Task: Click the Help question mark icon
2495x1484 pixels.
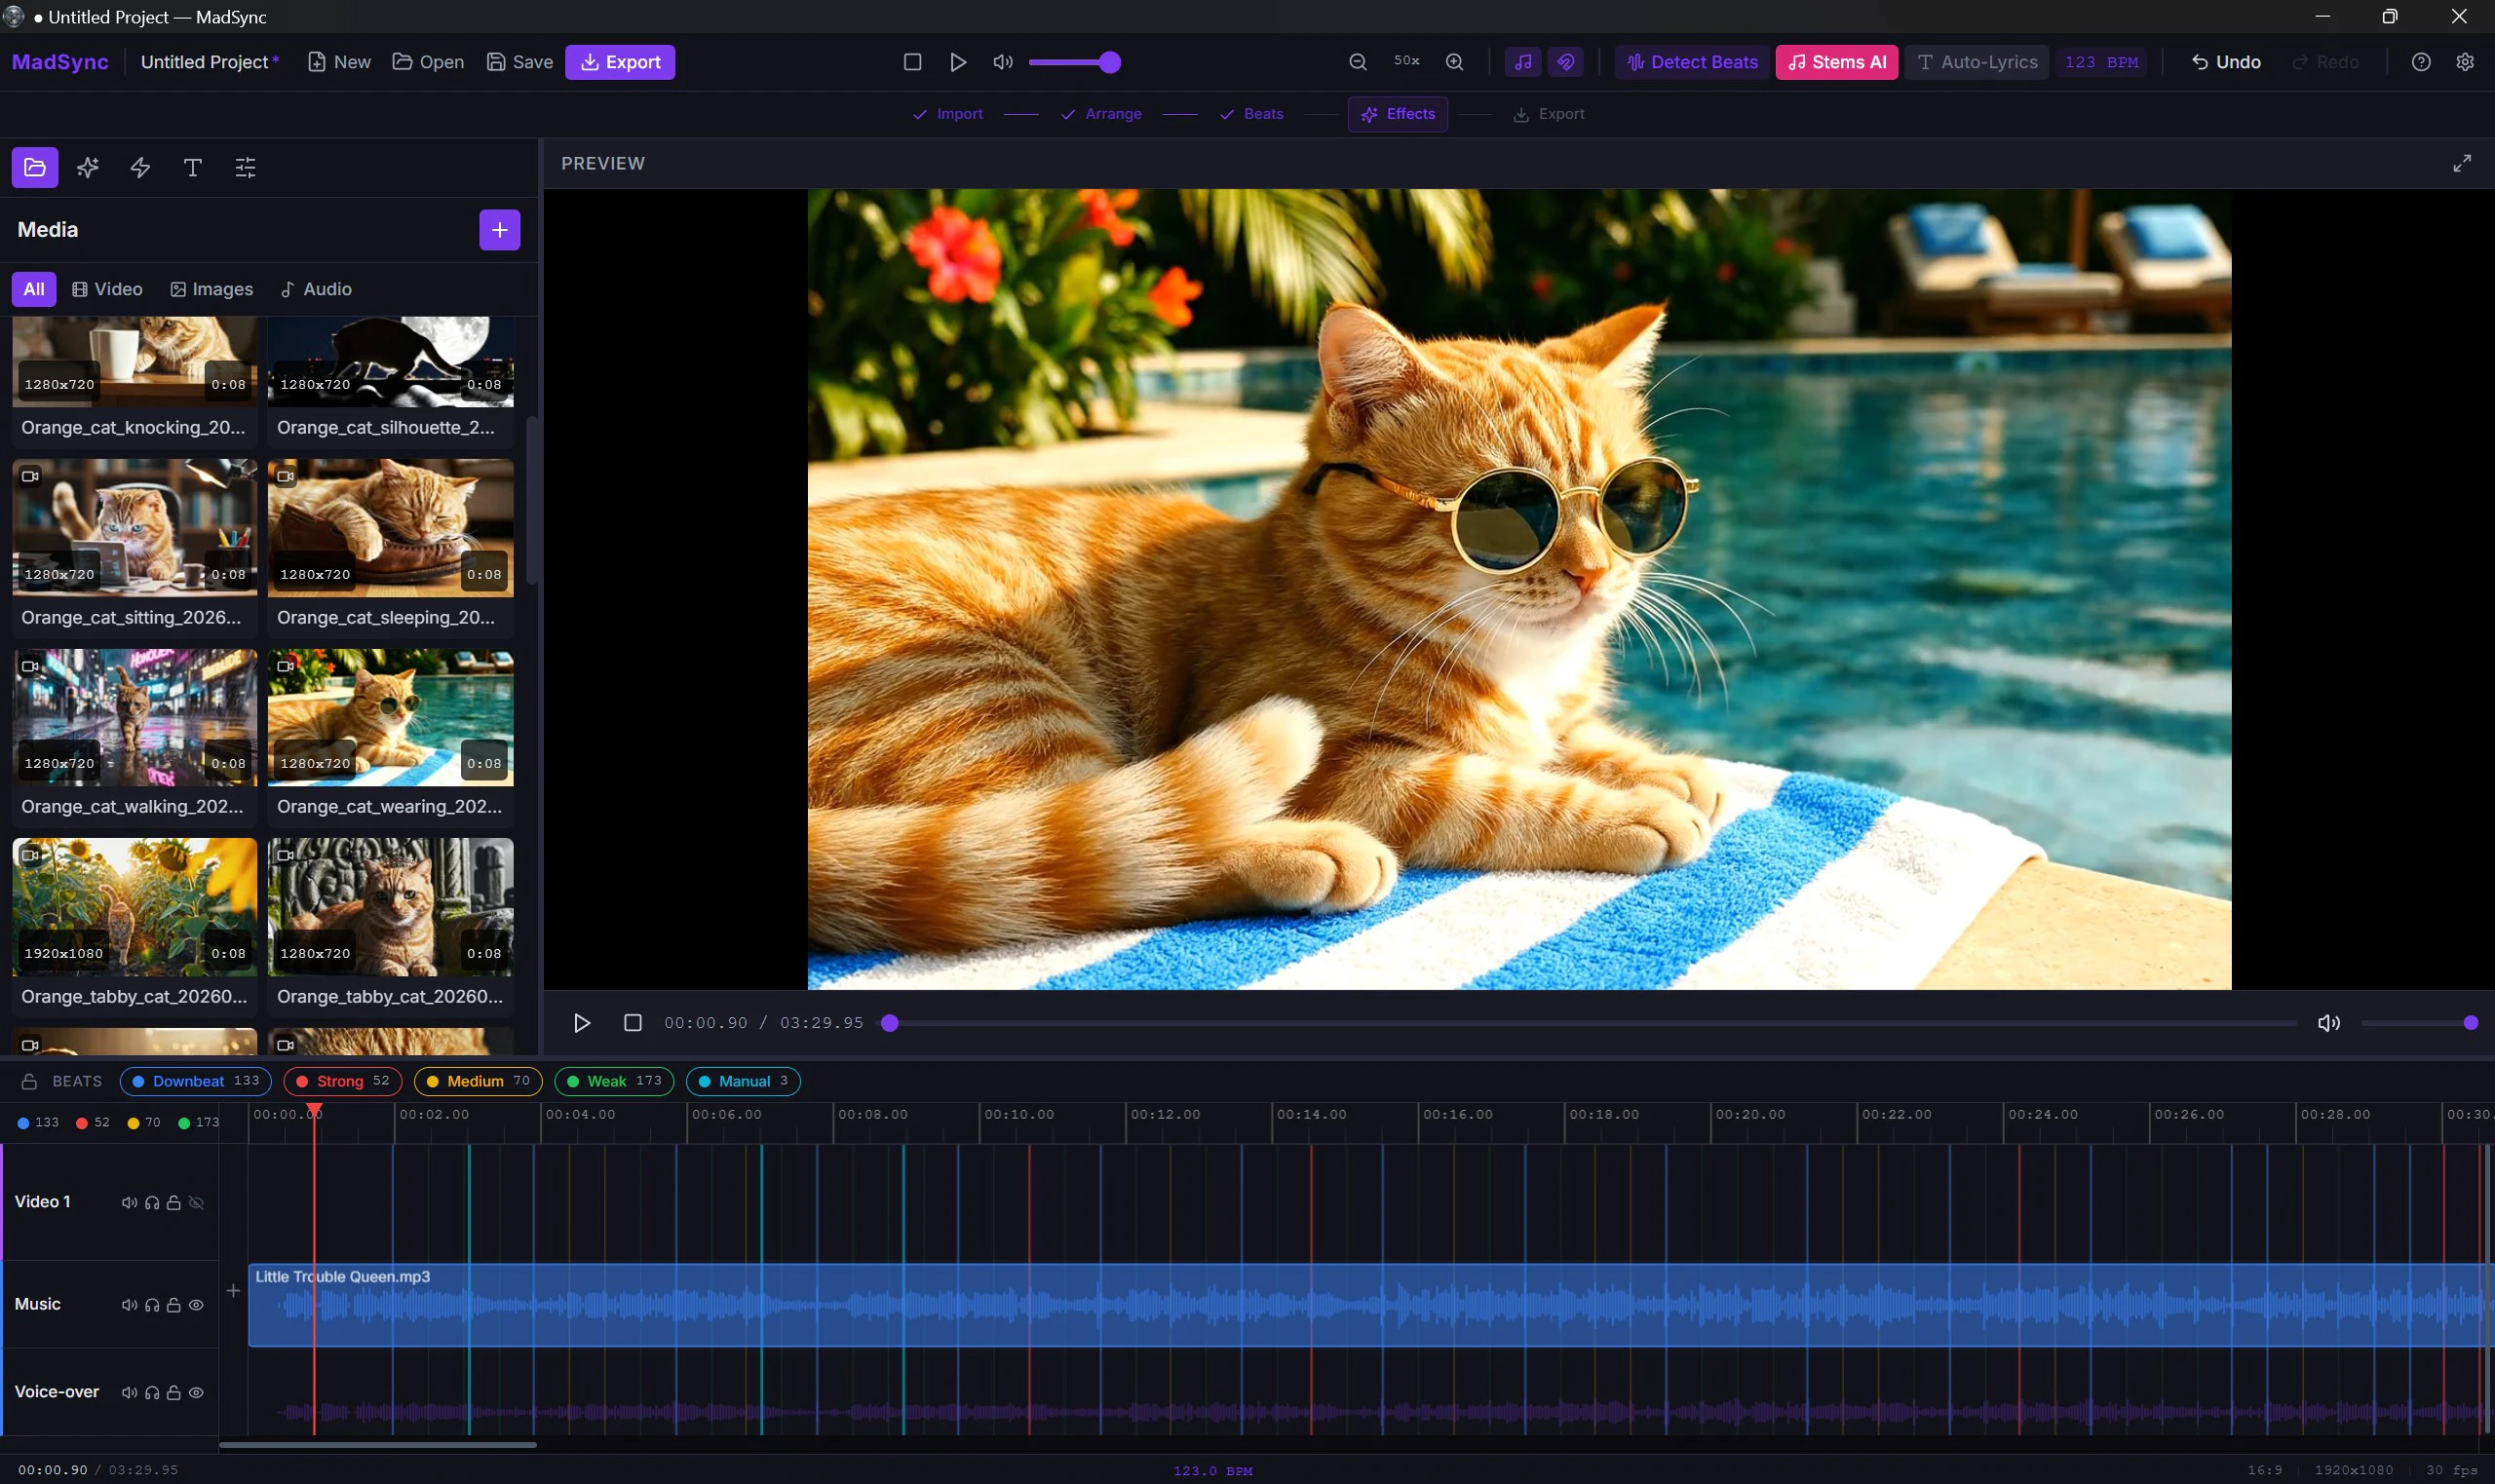Action: coord(2420,62)
